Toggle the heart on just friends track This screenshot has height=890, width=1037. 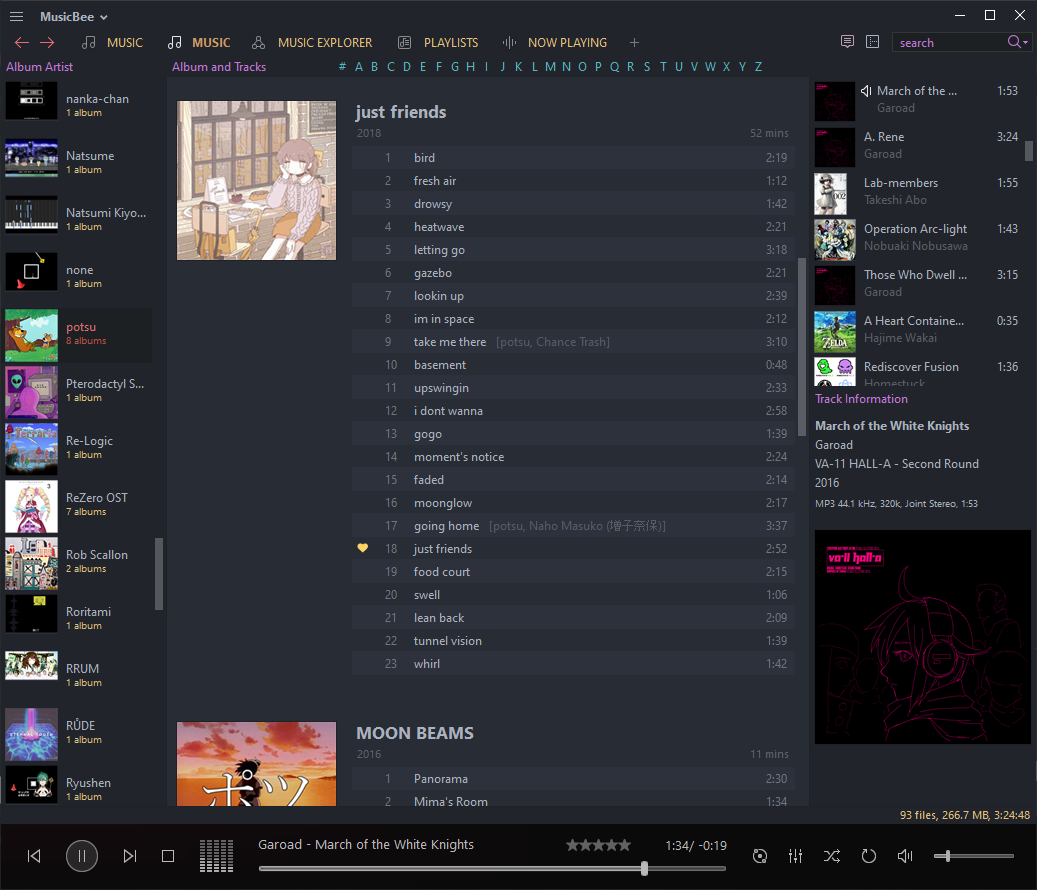tap(362, 548)
